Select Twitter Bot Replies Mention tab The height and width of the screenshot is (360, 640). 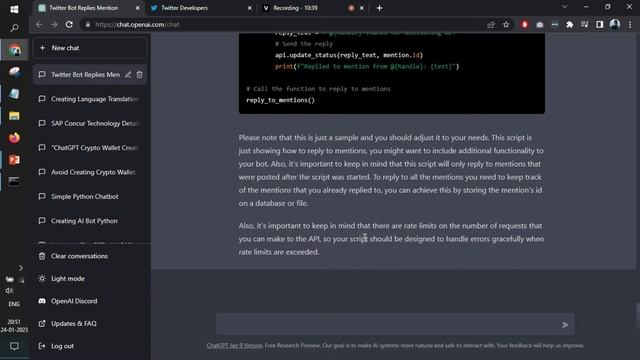[88, 8]
